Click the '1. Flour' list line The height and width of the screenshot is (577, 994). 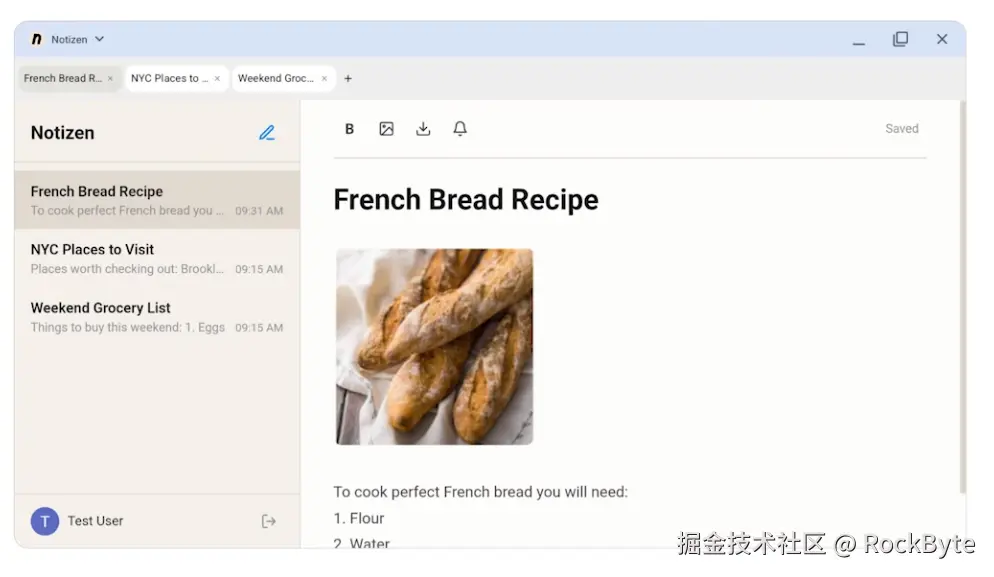coord(359,518)
